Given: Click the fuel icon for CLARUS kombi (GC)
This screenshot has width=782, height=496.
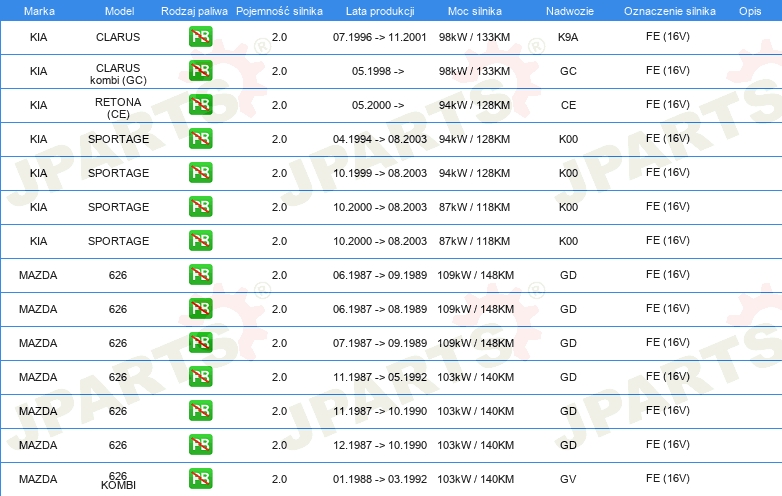Looking at the screenshot, I should [200, 72].
